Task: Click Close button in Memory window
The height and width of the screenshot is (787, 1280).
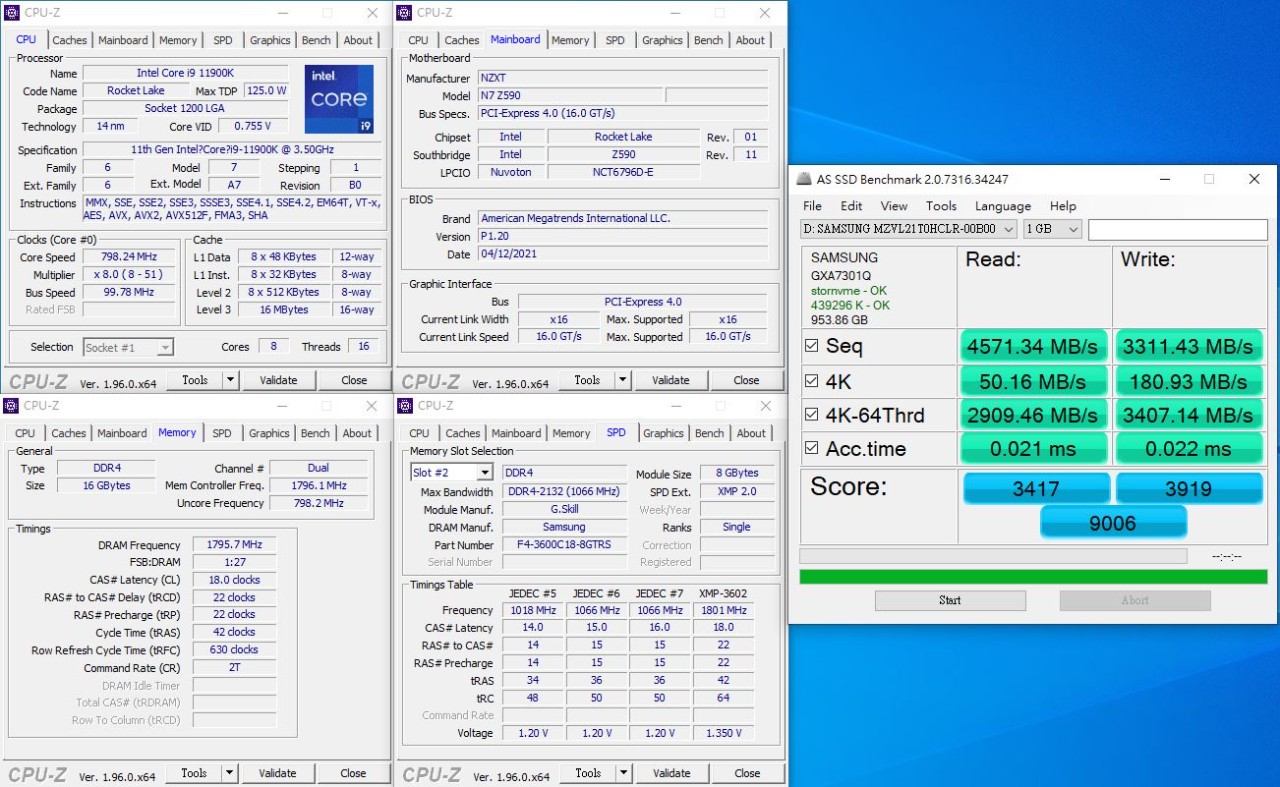Action: 353,773
